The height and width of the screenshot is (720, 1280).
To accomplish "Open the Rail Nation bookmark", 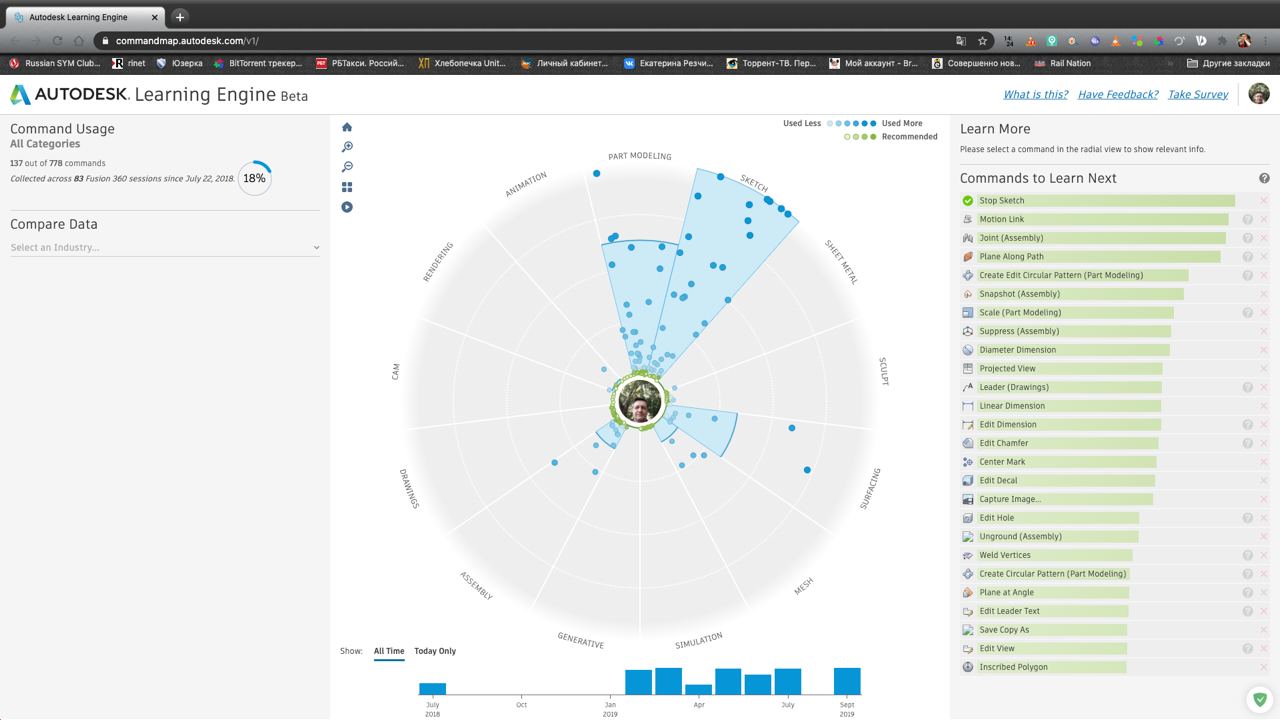I will pyautogui.click(x=1062, y=63).
